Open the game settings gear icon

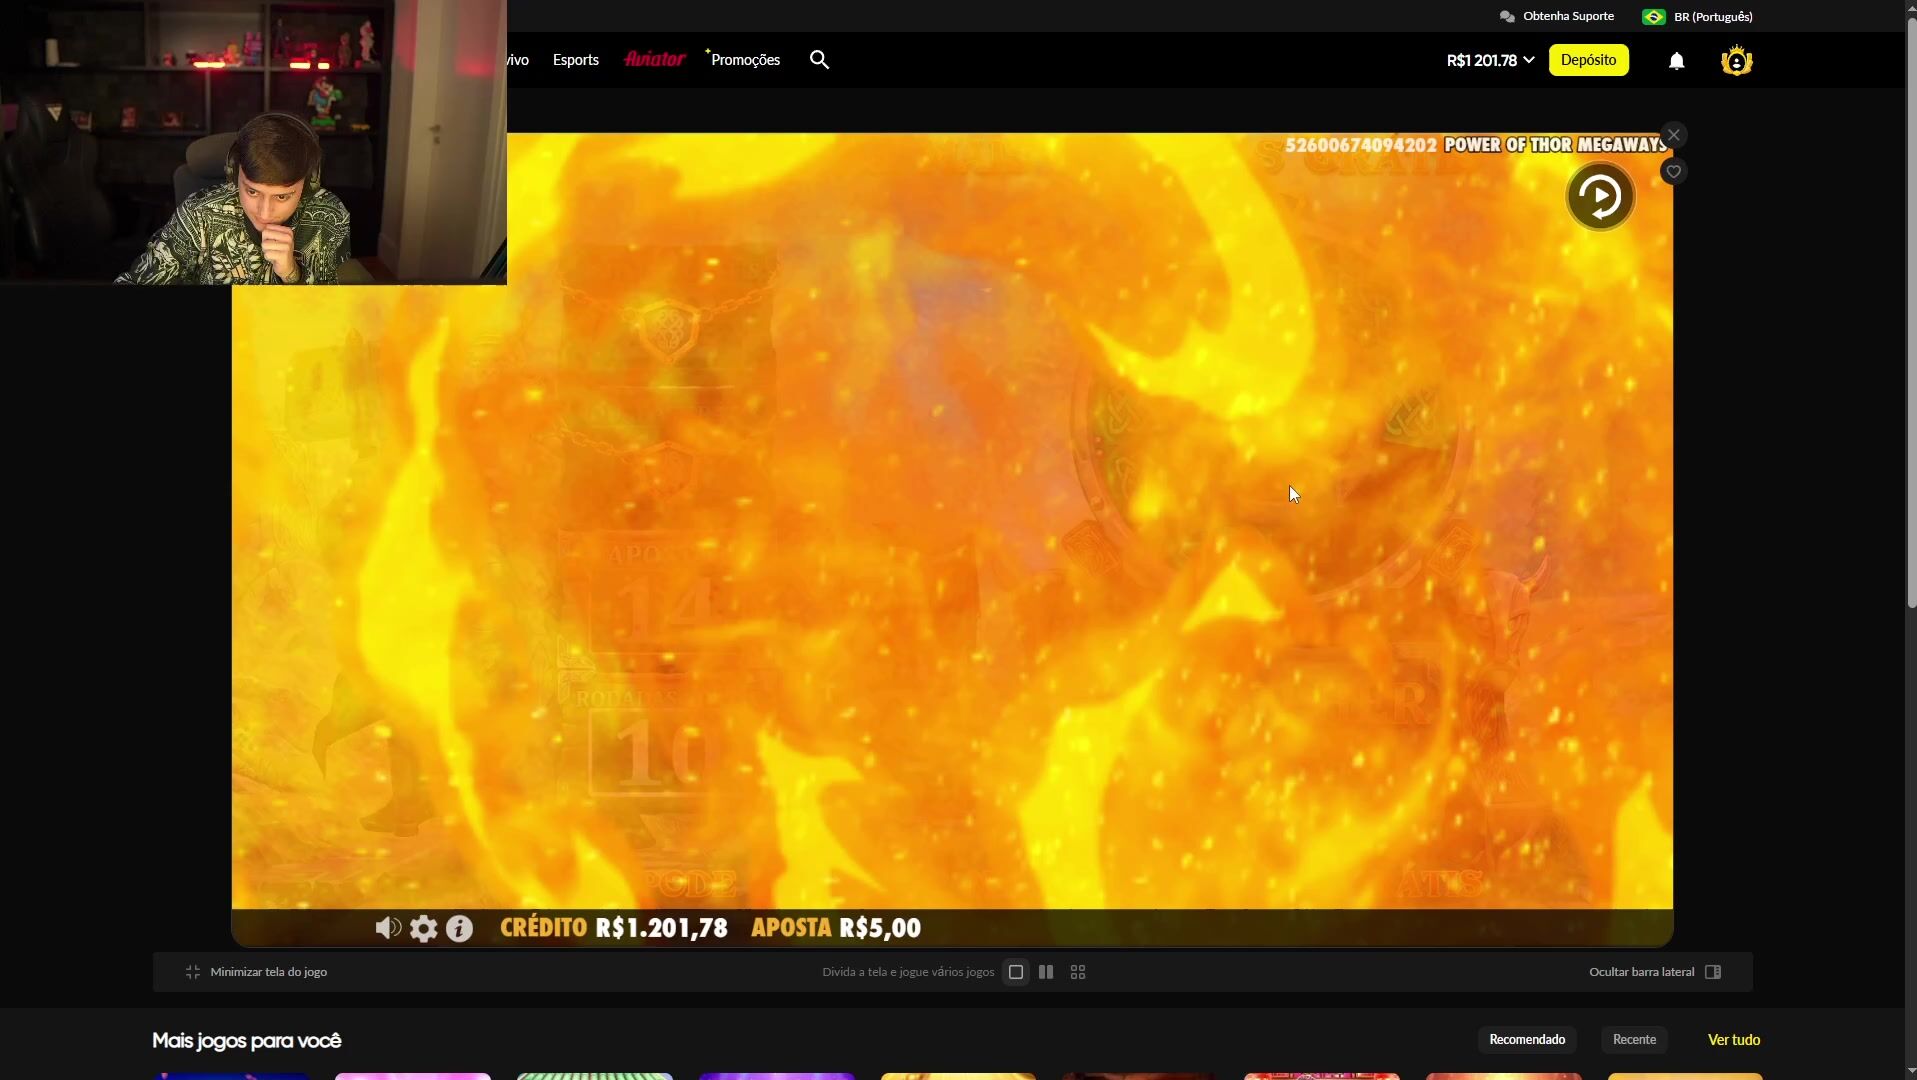pos(424,929)
